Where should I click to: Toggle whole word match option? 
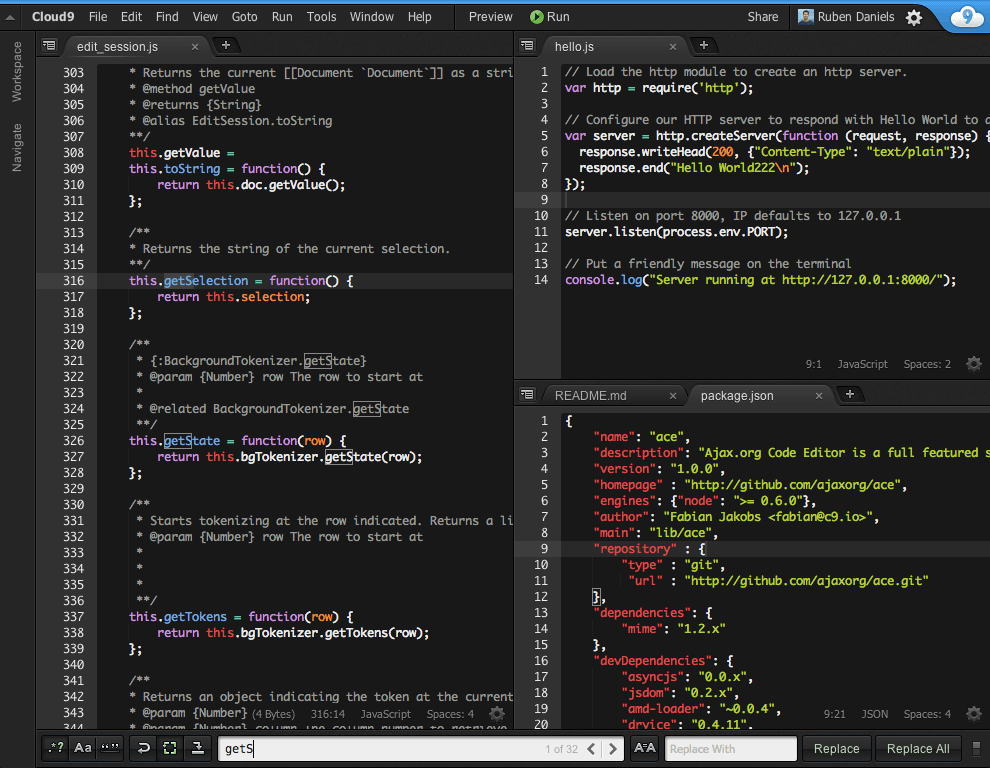pos(110,748)
